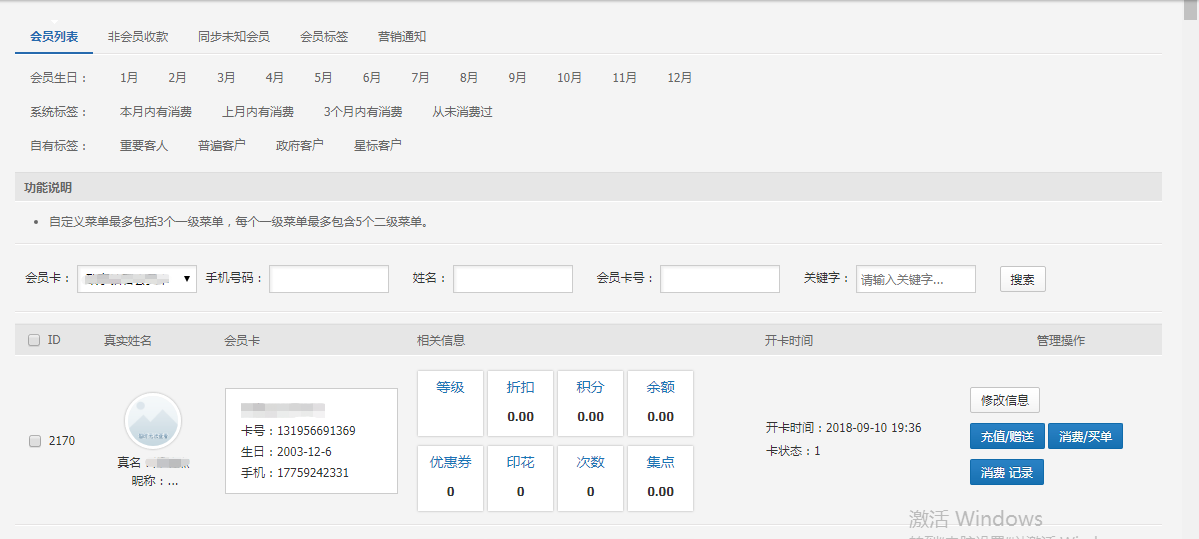Open the 同步未知会员 tab

(x=233, y=36)
